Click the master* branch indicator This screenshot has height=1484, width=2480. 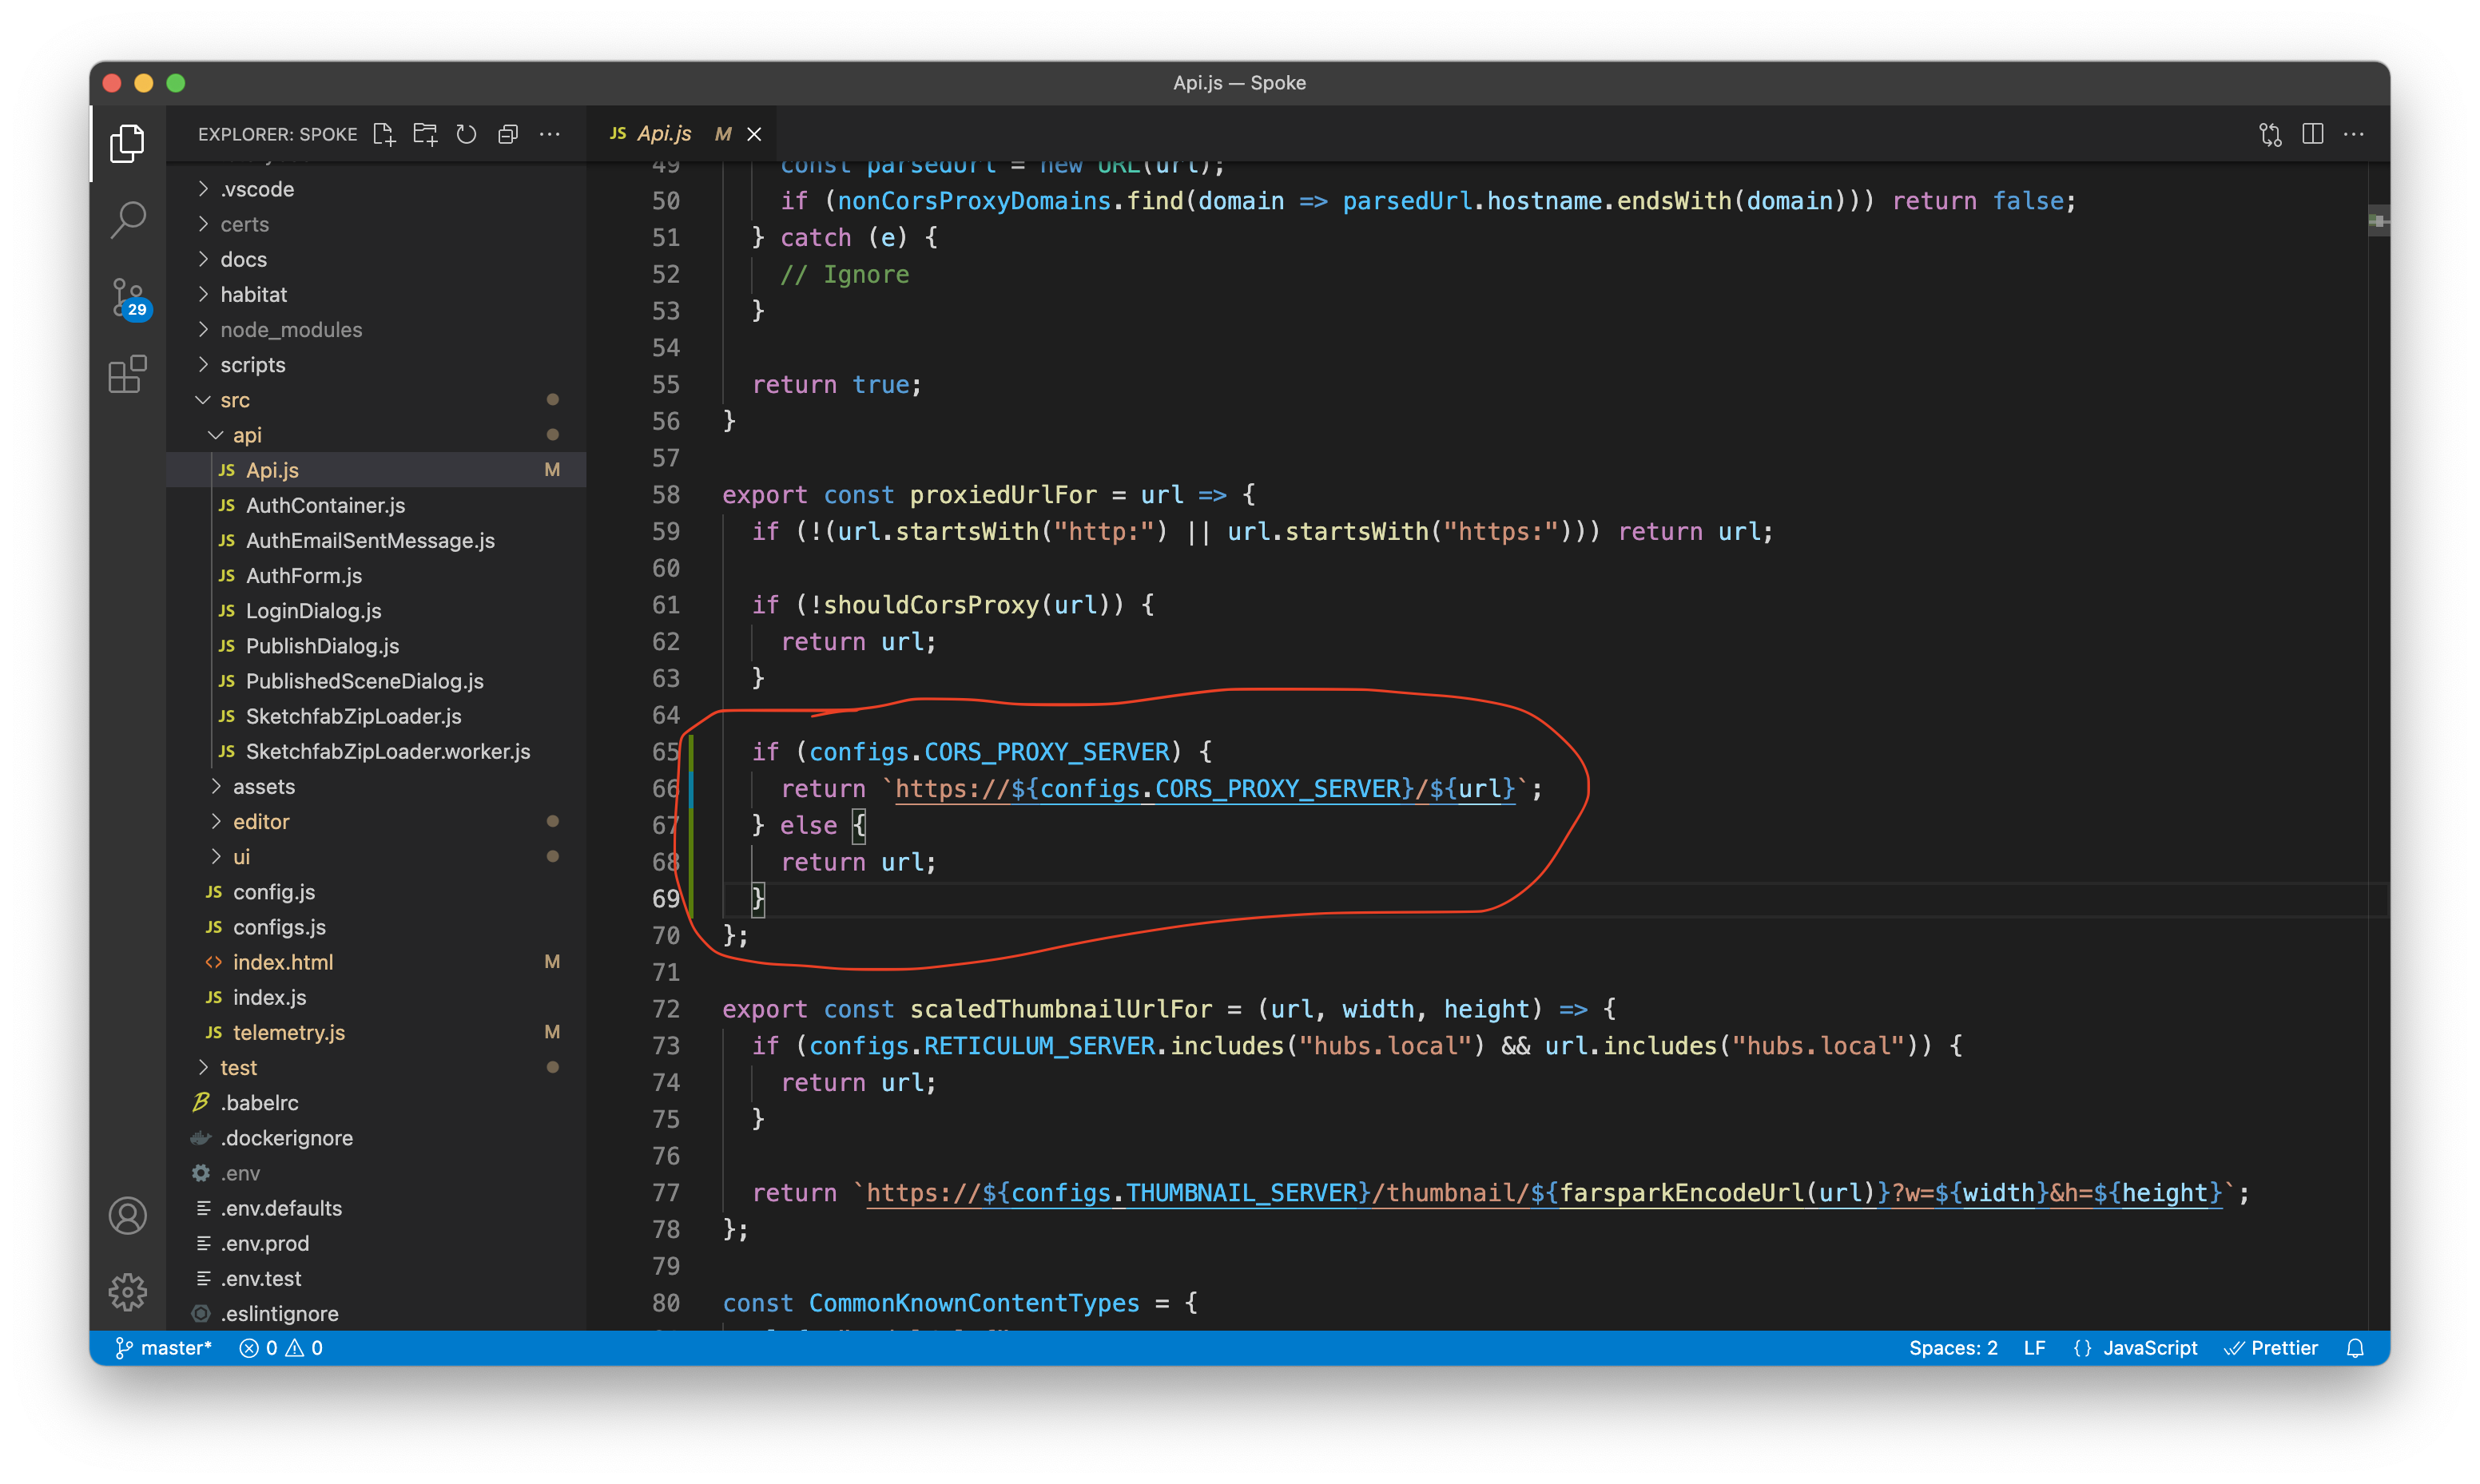tap(163, 1348)
